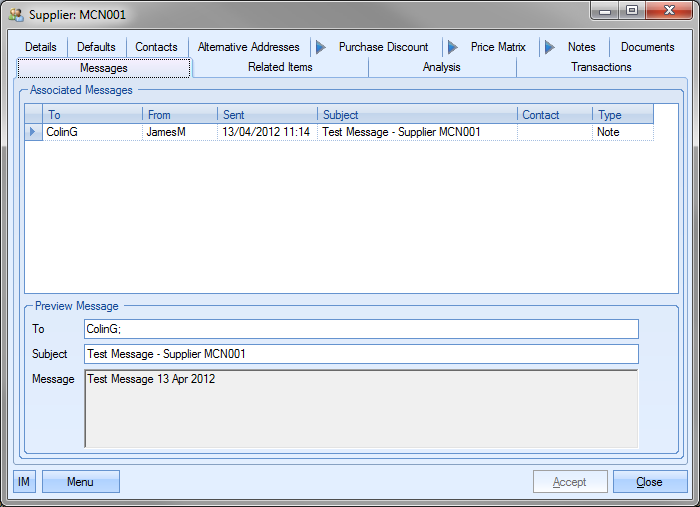
Task: Go to Alternative Addresses tab
Action: [x=248, y=47]
